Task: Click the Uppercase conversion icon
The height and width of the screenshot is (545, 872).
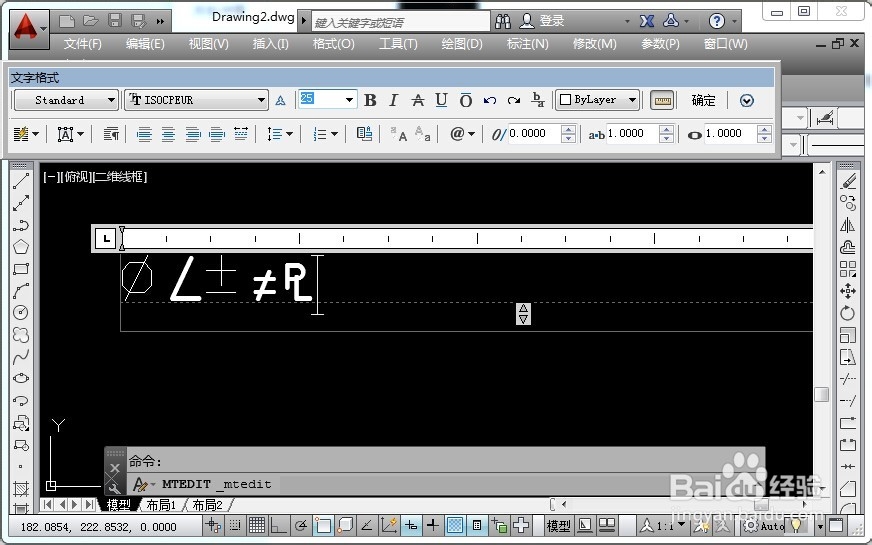Action: (398, 134)
